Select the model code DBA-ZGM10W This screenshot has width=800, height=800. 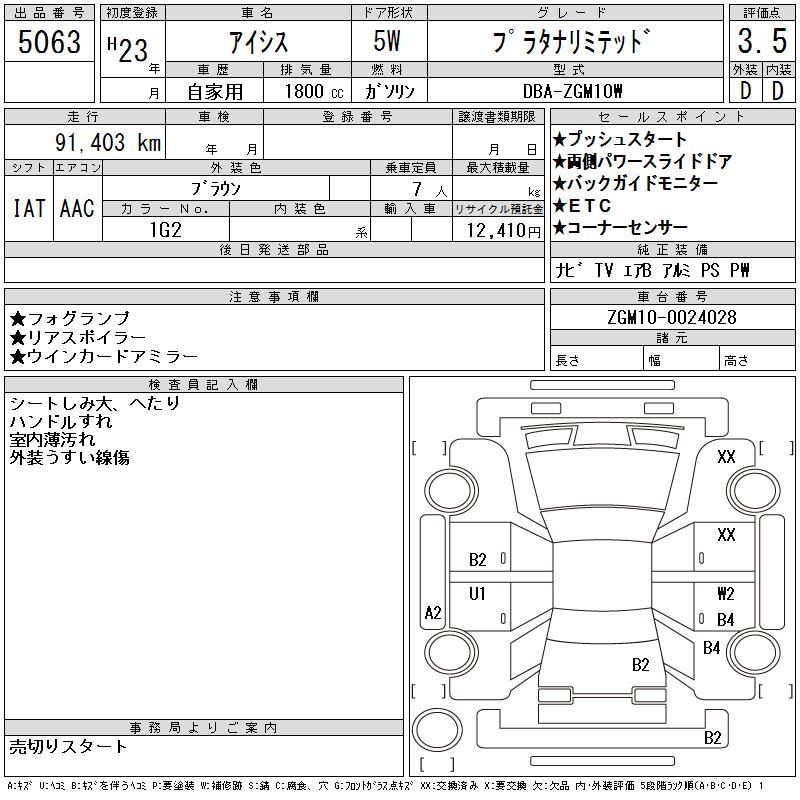572,91
